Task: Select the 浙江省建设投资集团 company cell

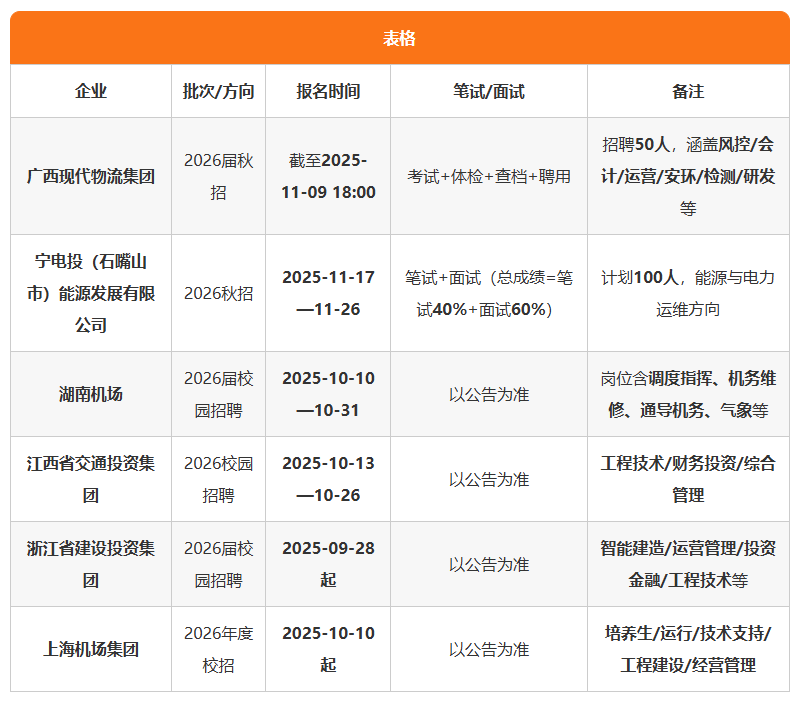Action: (91, 564)
